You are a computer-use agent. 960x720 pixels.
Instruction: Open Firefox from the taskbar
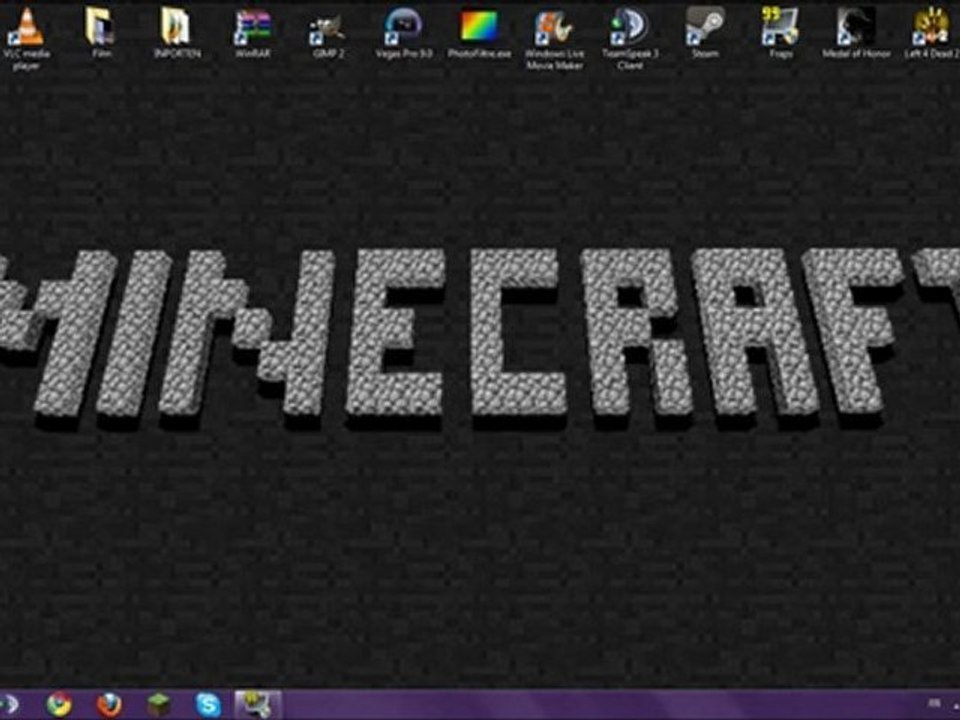pos(109,705)
